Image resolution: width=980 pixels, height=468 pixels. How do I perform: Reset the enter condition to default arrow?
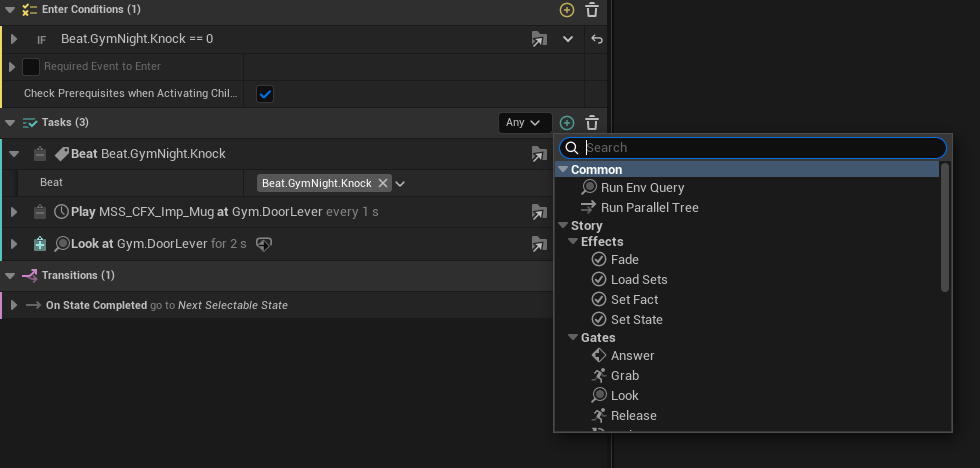[x=597, y=39]
